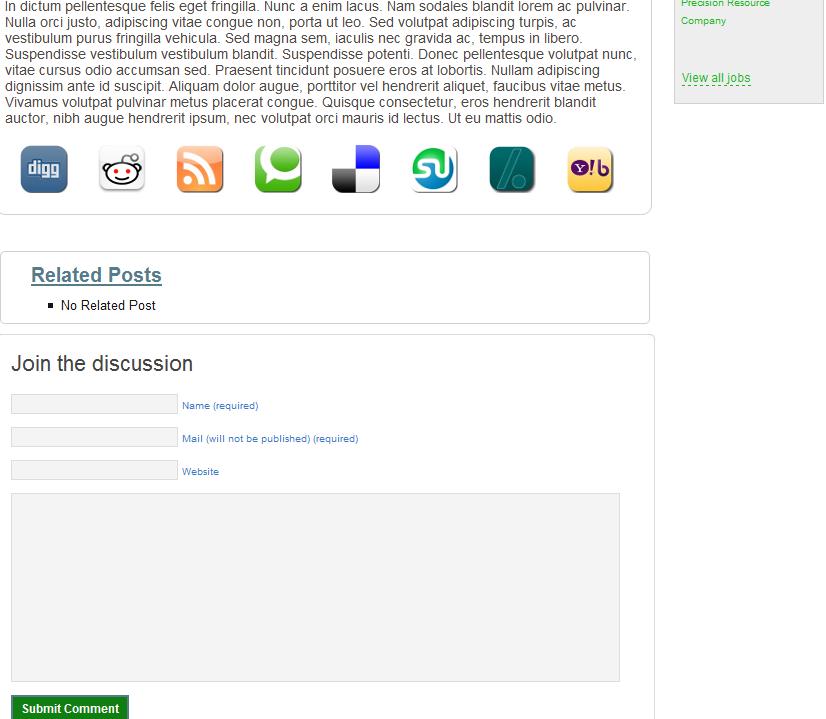Open the Precision Resource Company job link
The height and width of the screenshot is (719, 826).
point(725,12)
